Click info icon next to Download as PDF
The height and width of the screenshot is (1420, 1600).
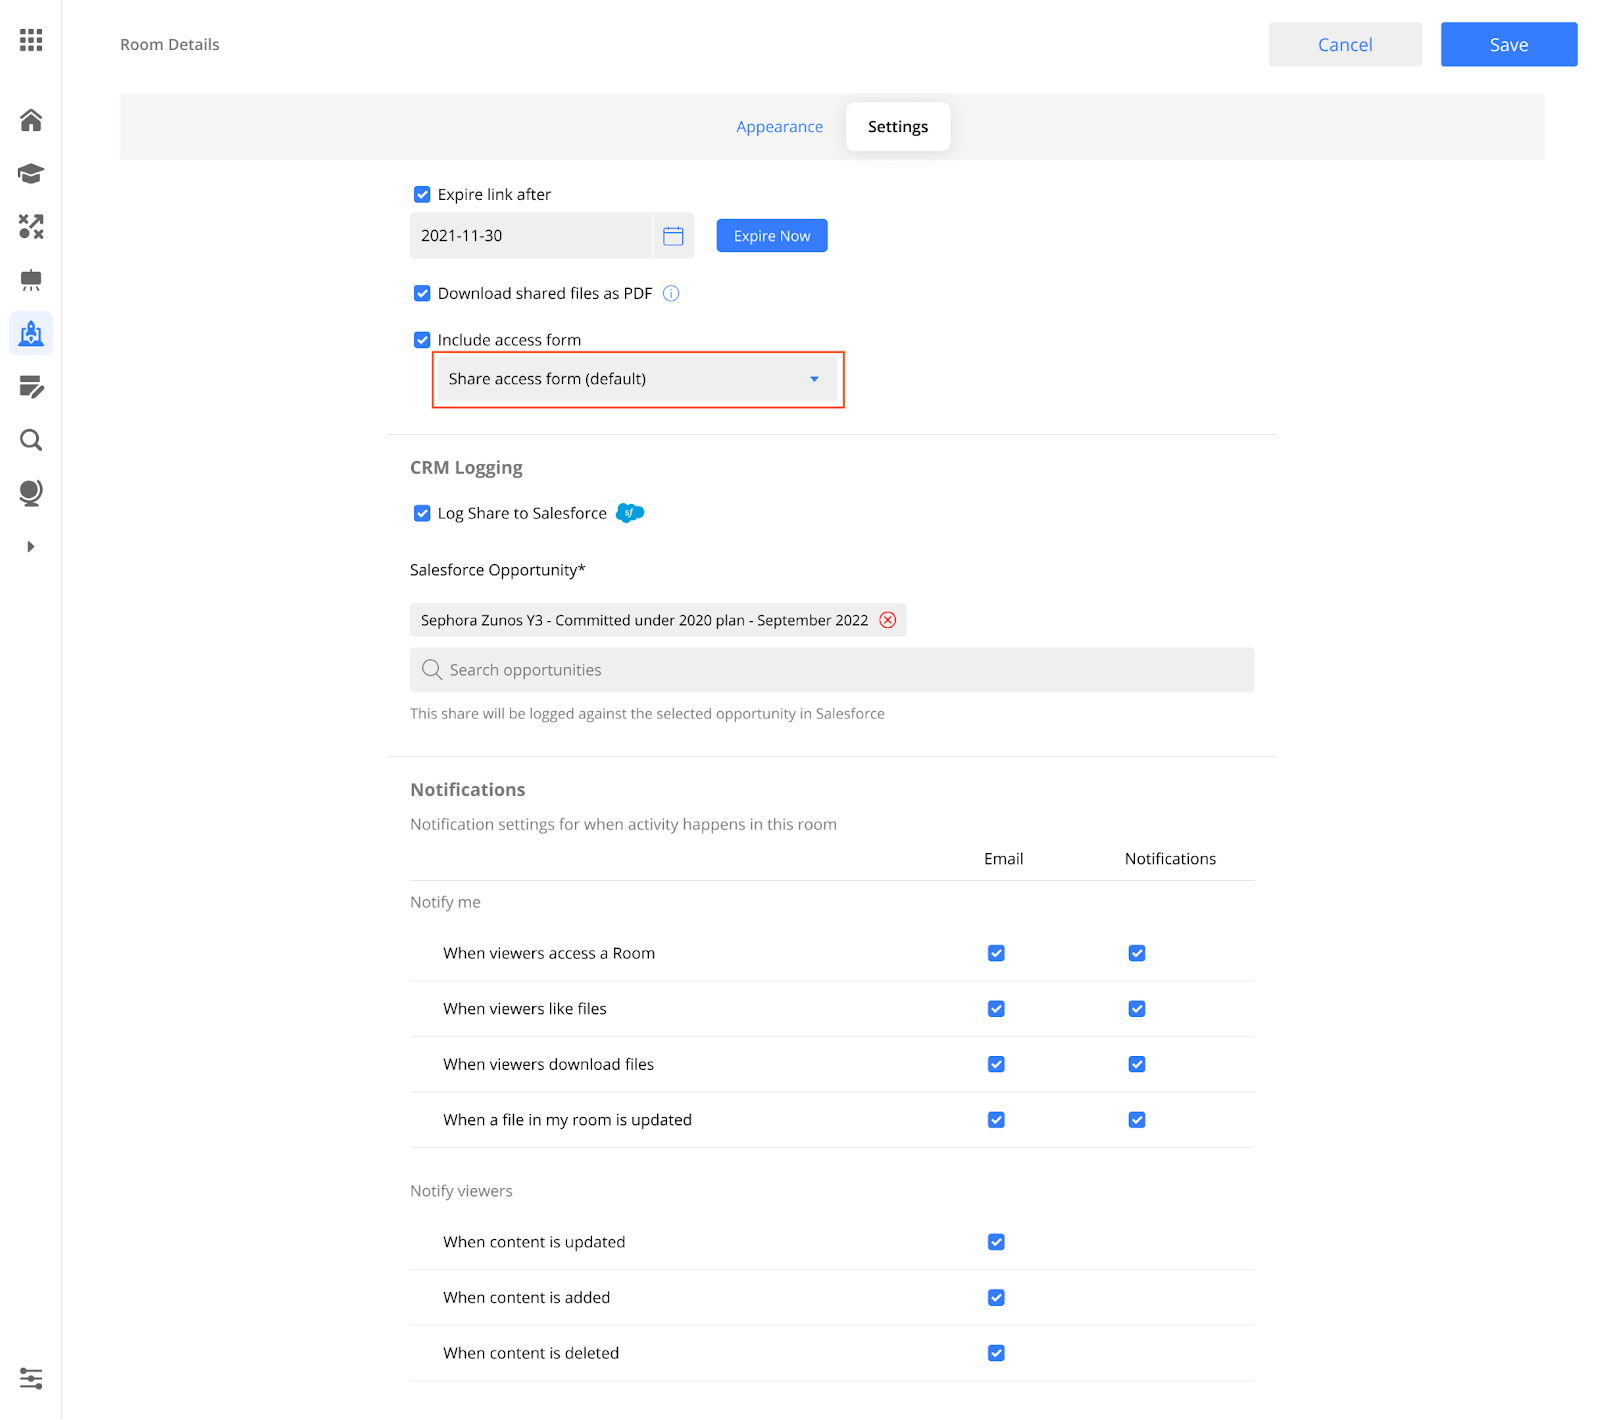click(x=671, y=294)
